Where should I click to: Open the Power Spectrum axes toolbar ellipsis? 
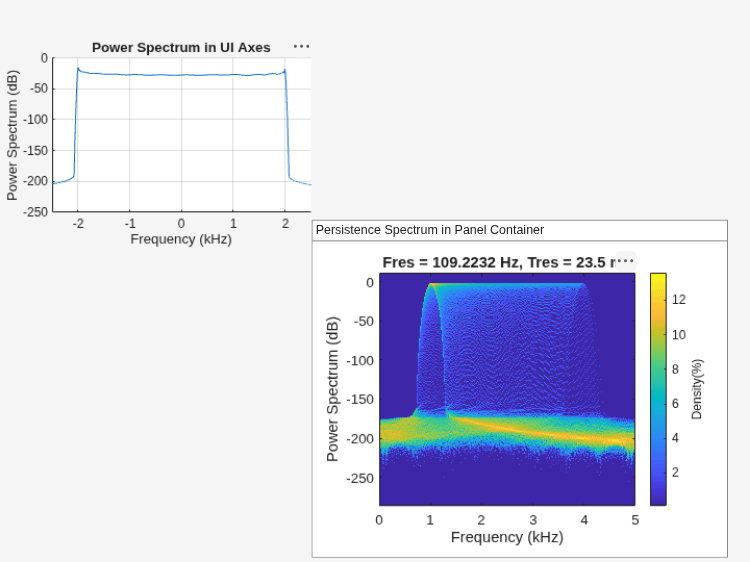[301, 46]
